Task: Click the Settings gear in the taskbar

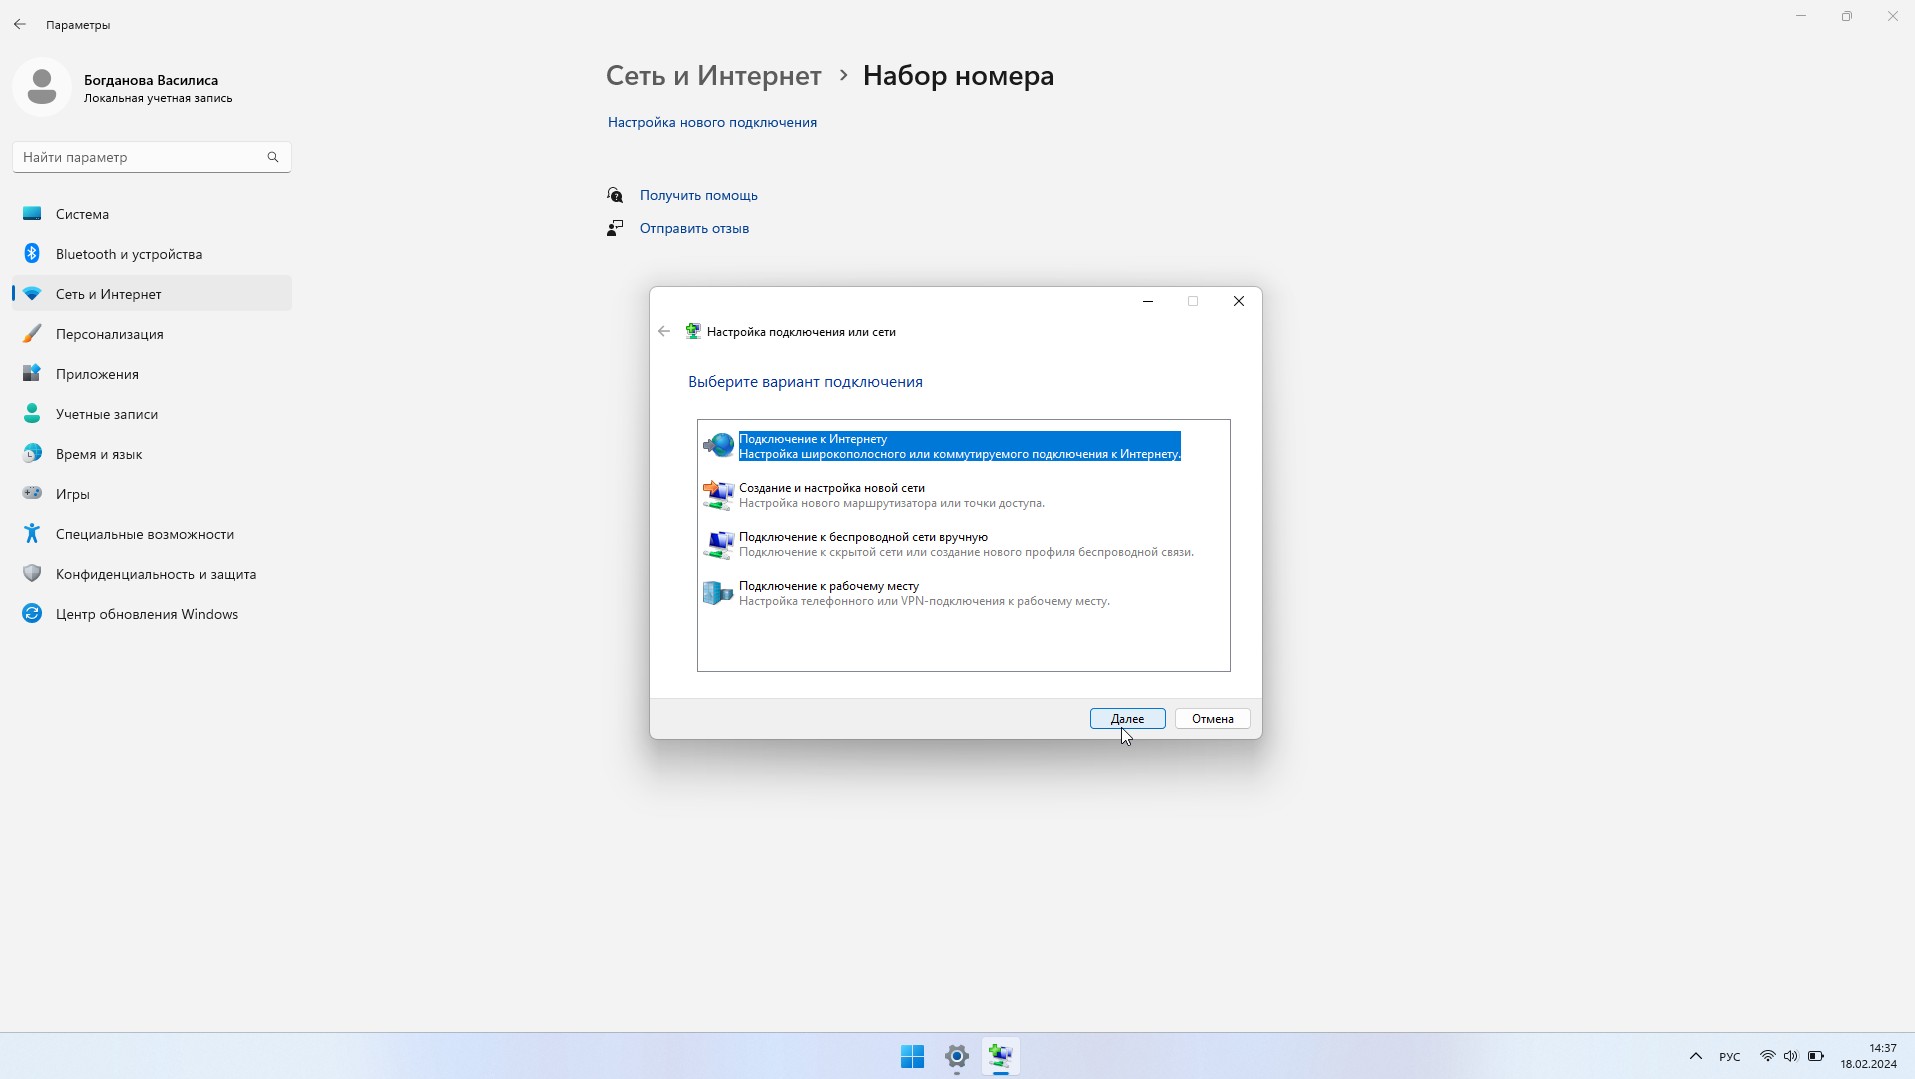Action: pyautogui.click(x=956, y=1056)
